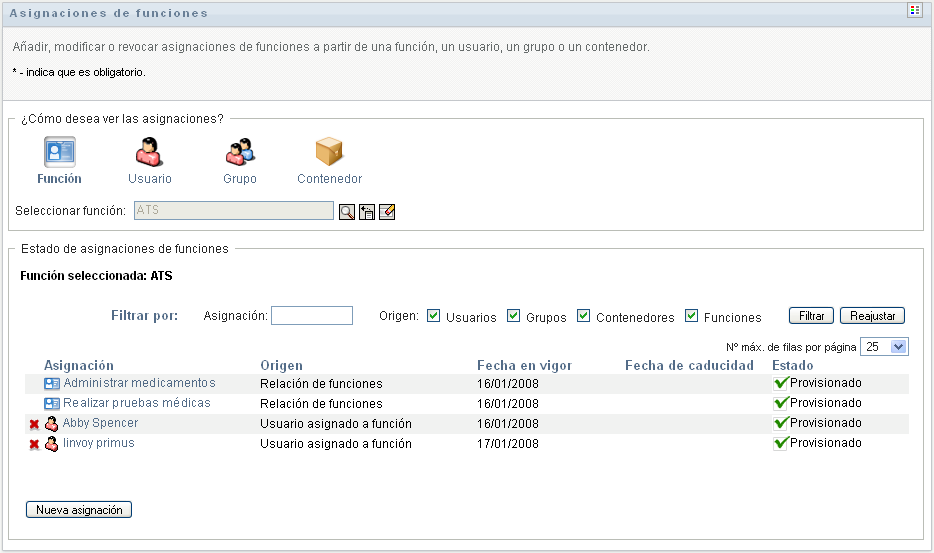Viewport: 934px width, 553px height.
Task: Open the Realizar pruebas médicas link
Action: [137, 403]
